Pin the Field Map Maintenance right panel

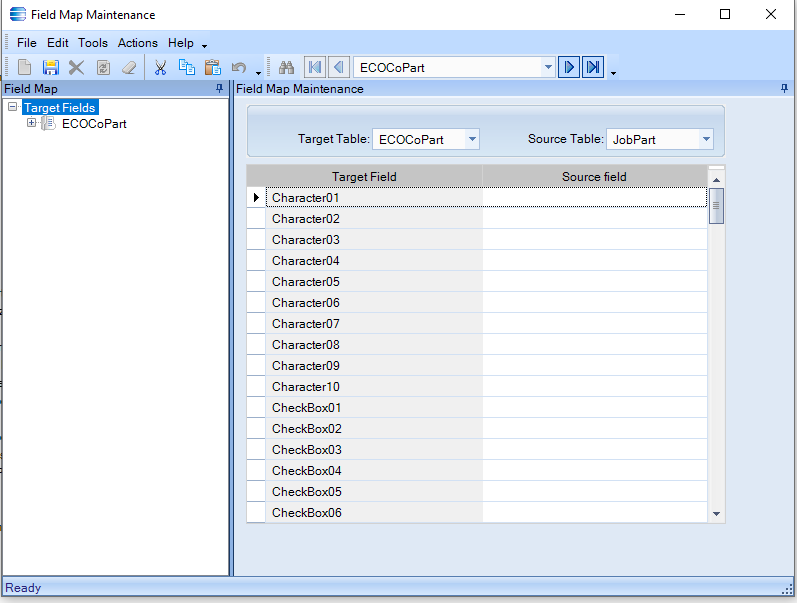[x=784, y=88]
